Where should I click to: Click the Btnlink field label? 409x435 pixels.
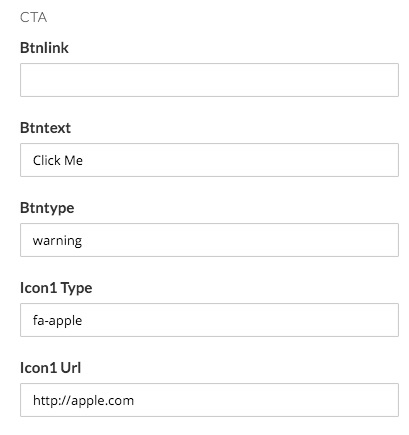[x=44, y=48]
